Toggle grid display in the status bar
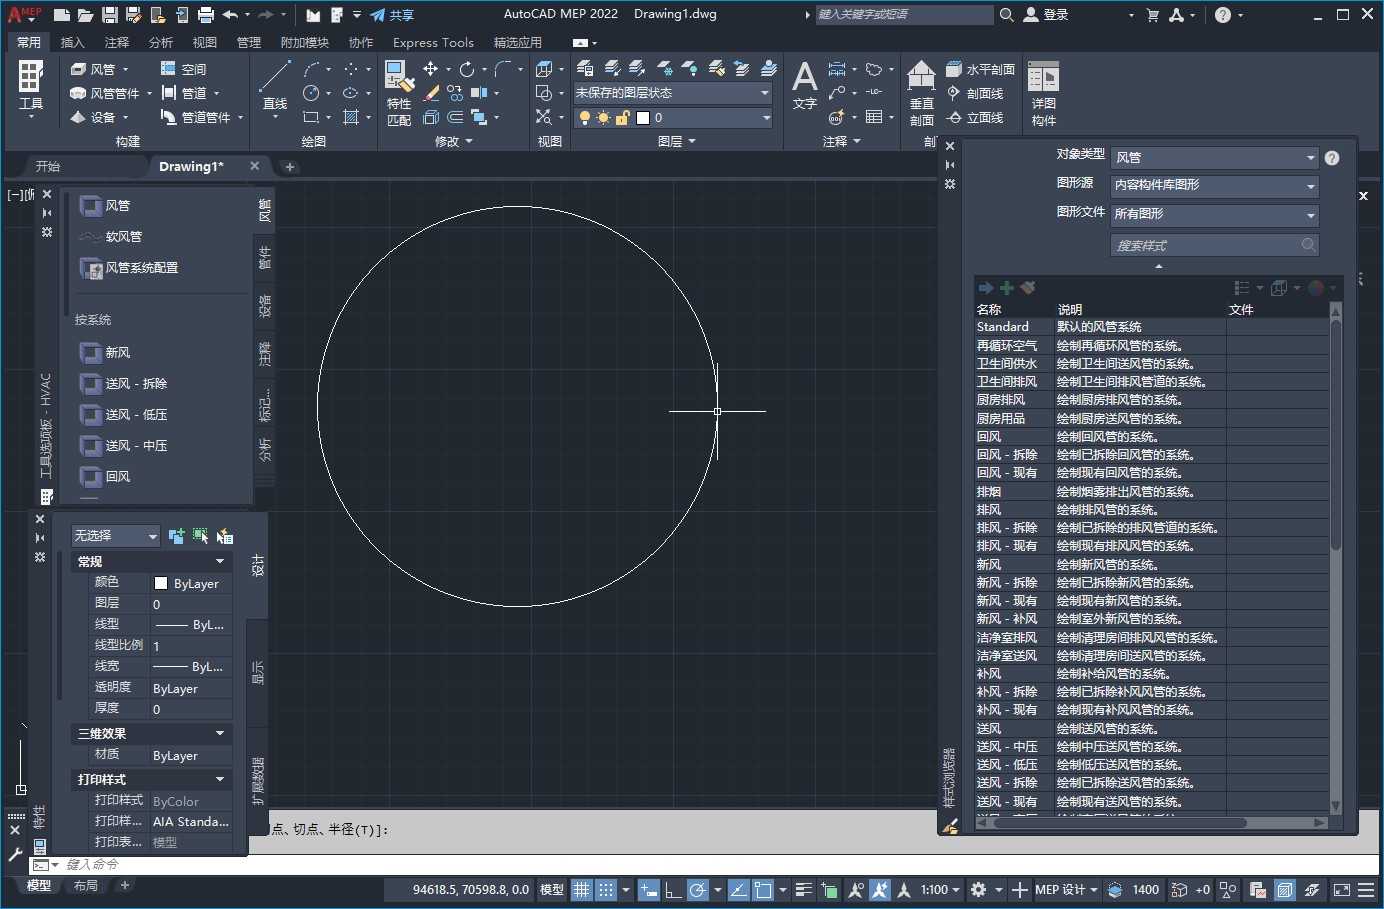This screenshot has height=909, width=1384. (x=581, y=888)
